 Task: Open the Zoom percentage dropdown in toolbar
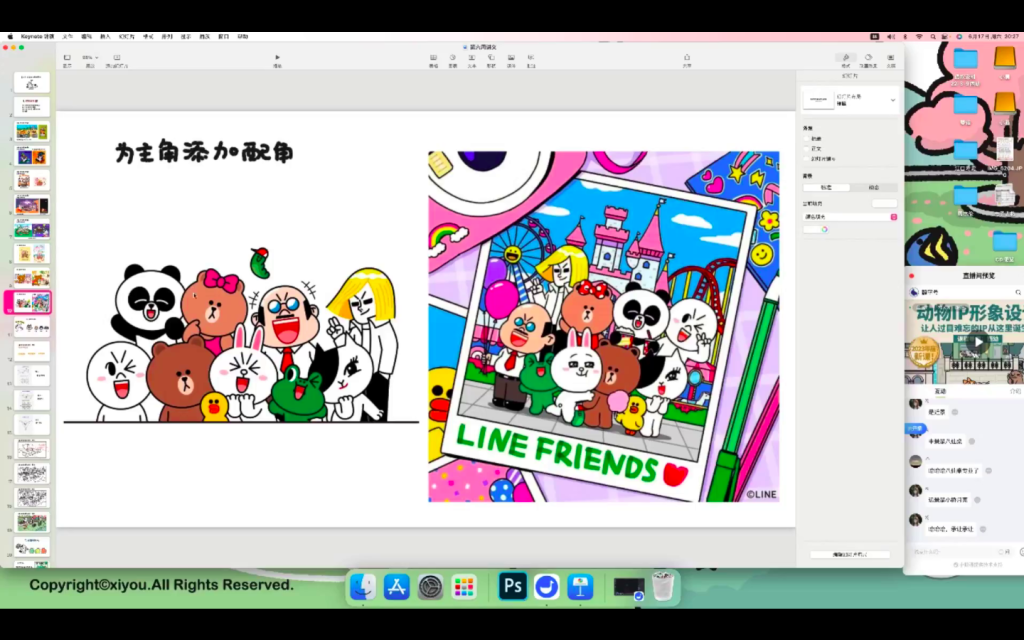90,58
